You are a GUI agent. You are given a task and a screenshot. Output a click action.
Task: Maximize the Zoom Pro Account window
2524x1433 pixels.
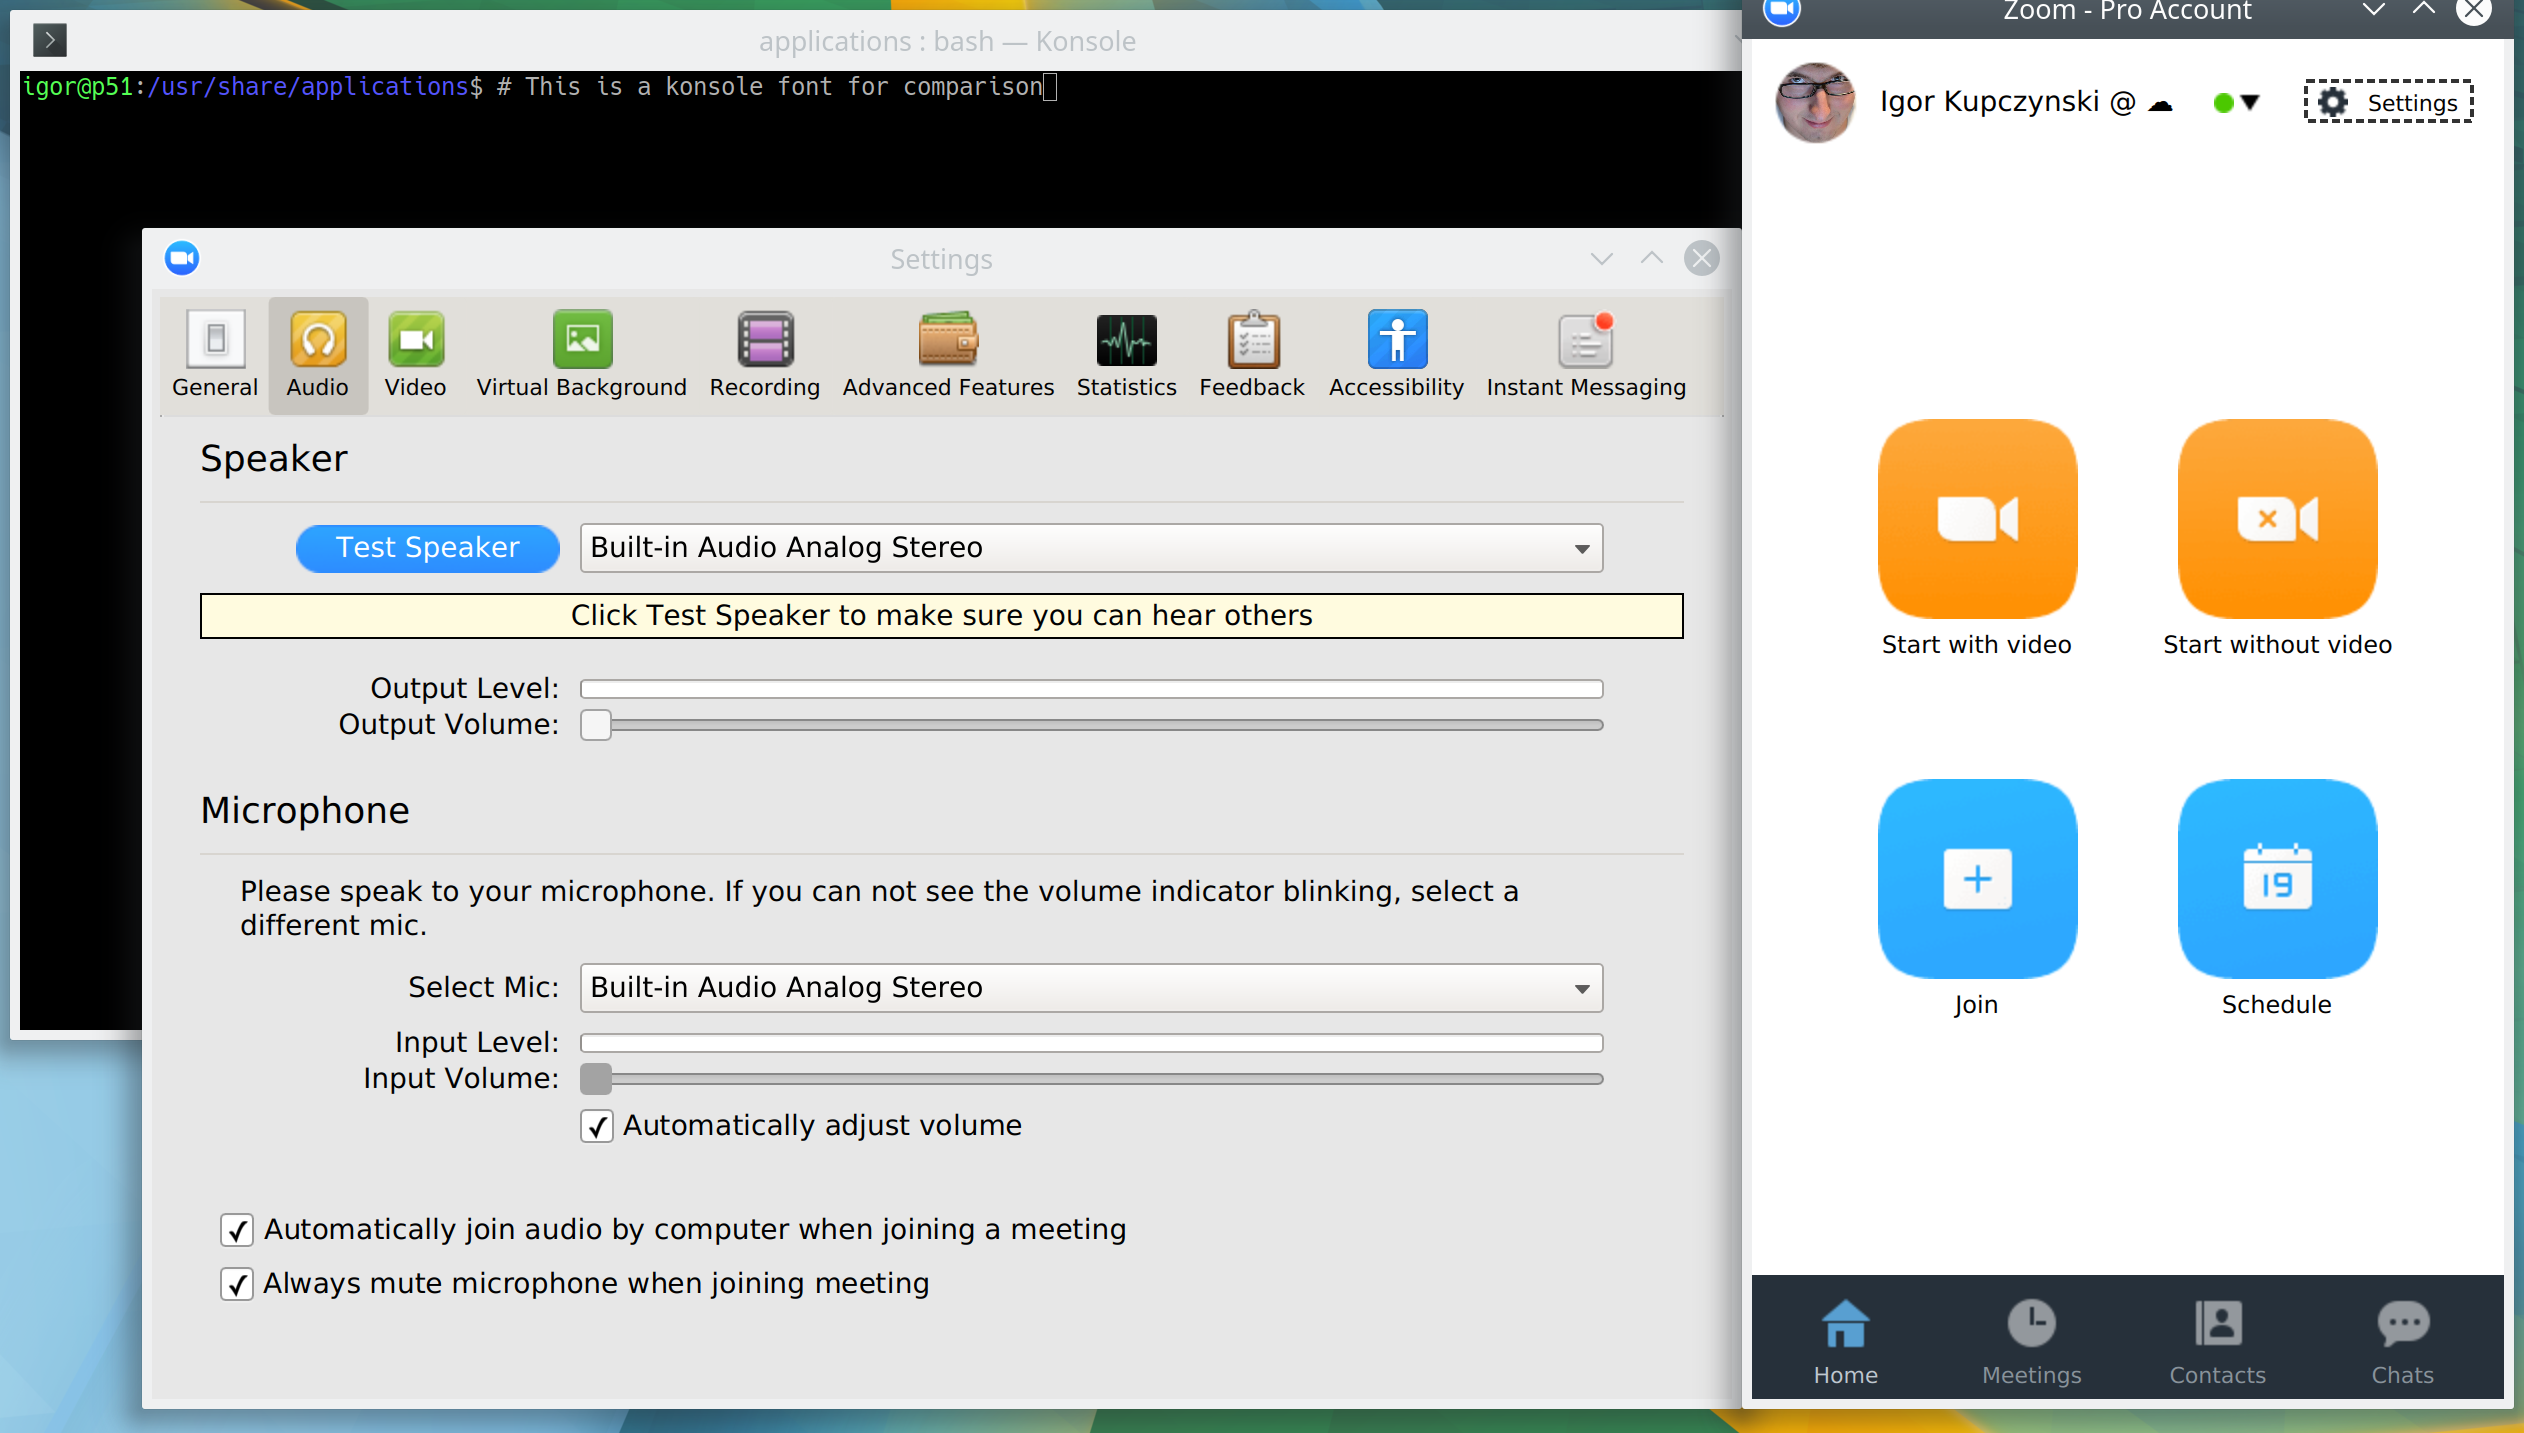pyautogui.click(x=2423, y=9)
